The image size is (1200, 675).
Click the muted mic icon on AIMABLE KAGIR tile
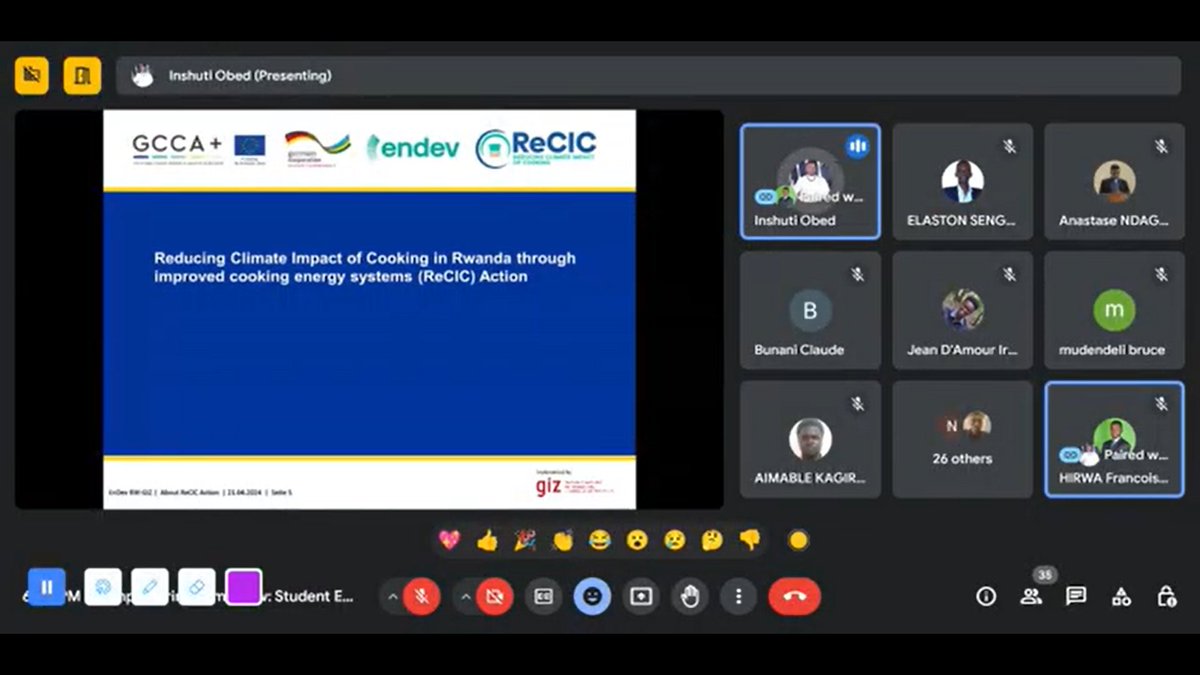tap(857, 403)
